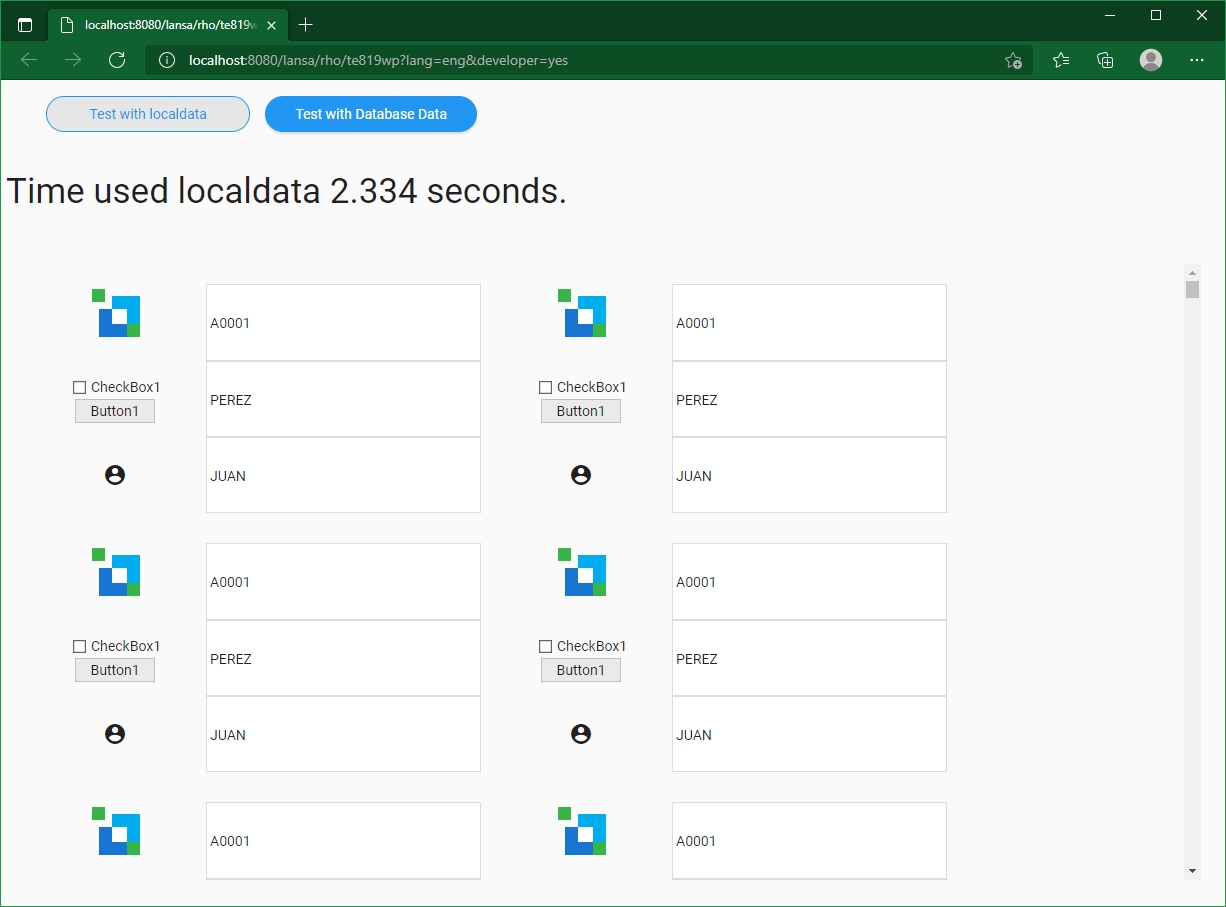Click Test with Database Data button
Viewport: 1226px width, 907px height.
371,114
